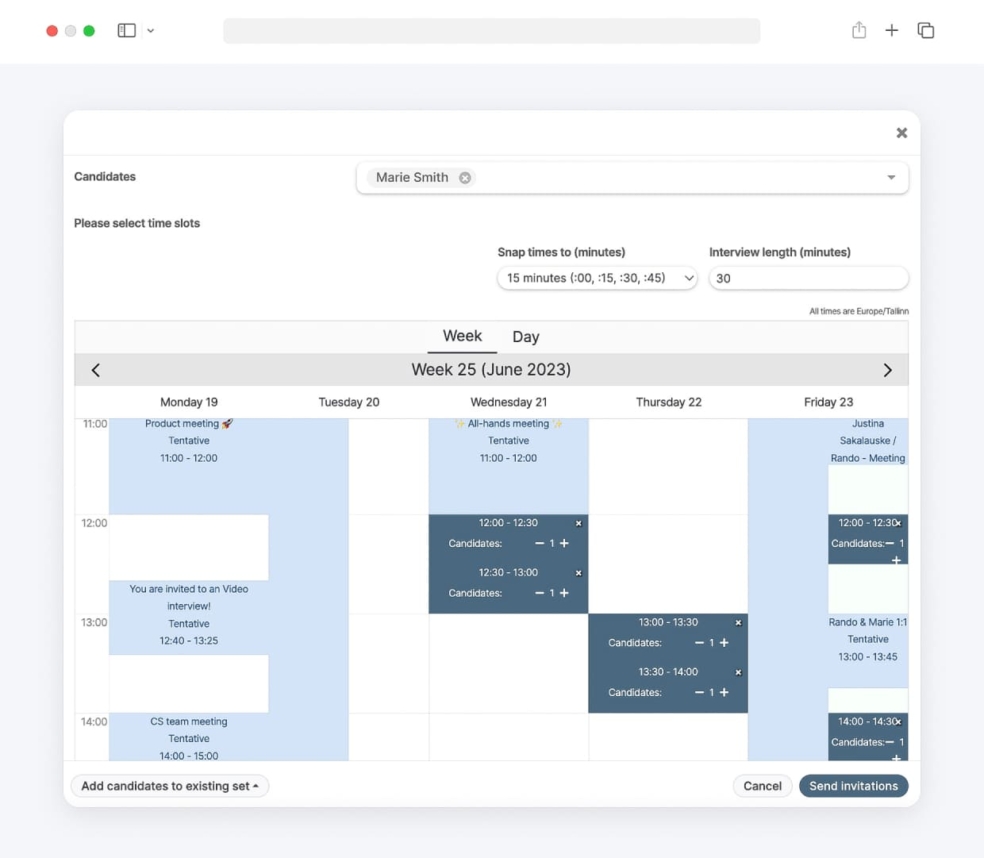
Task: Click Send invitations
Action: click(x=853, y=786)
